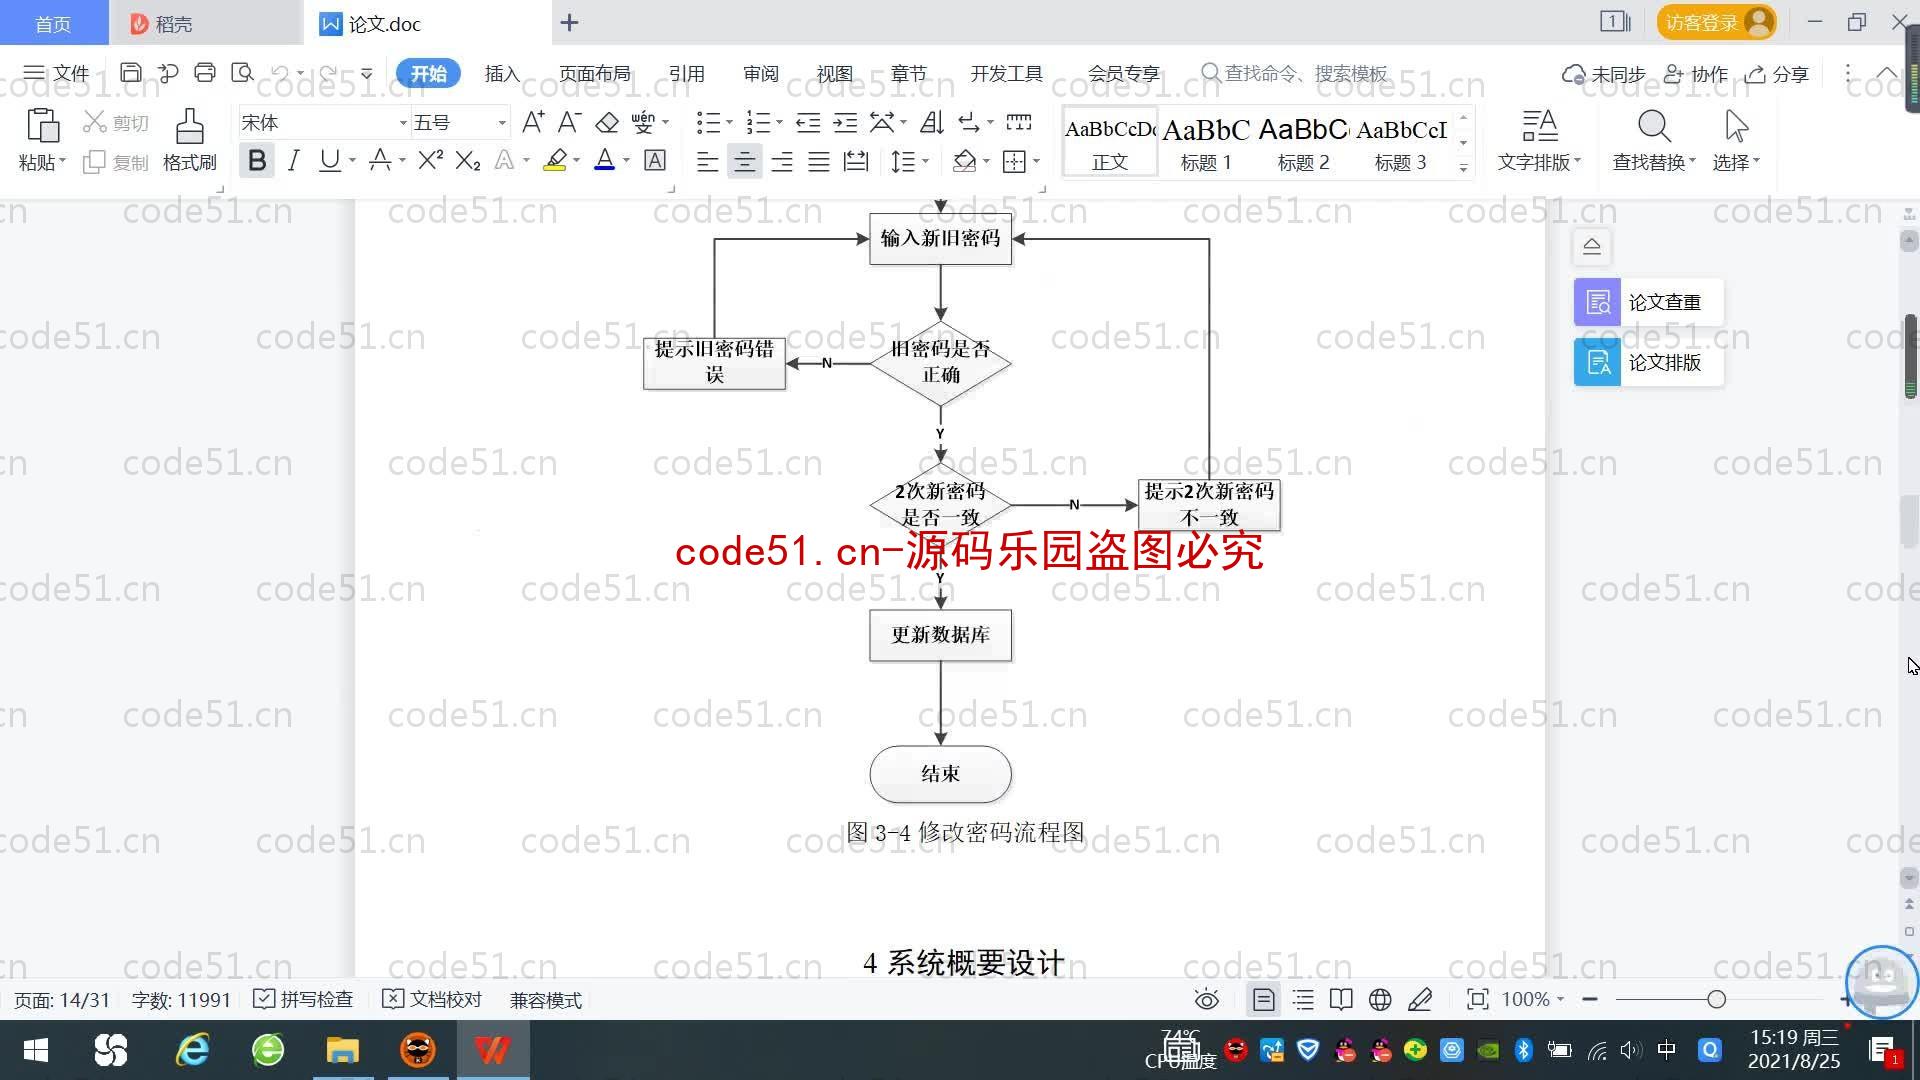
Task: Open the Find and Replace tool
Action: point(1654,140)
